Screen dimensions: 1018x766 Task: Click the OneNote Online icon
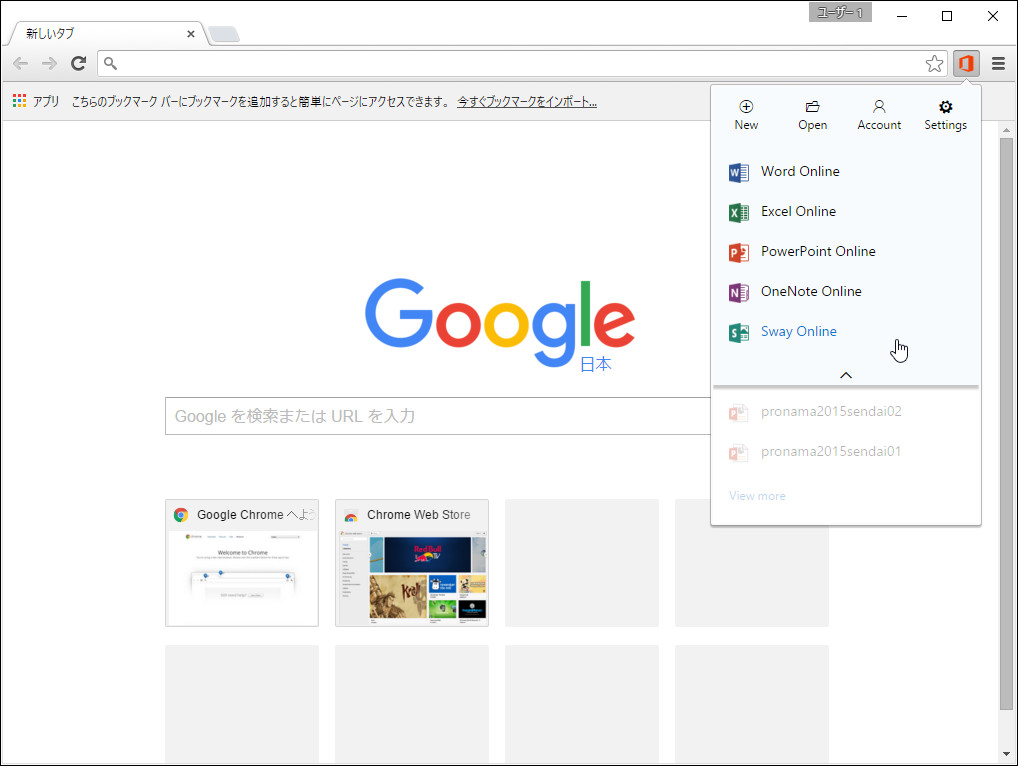click(x=739, y=293)
